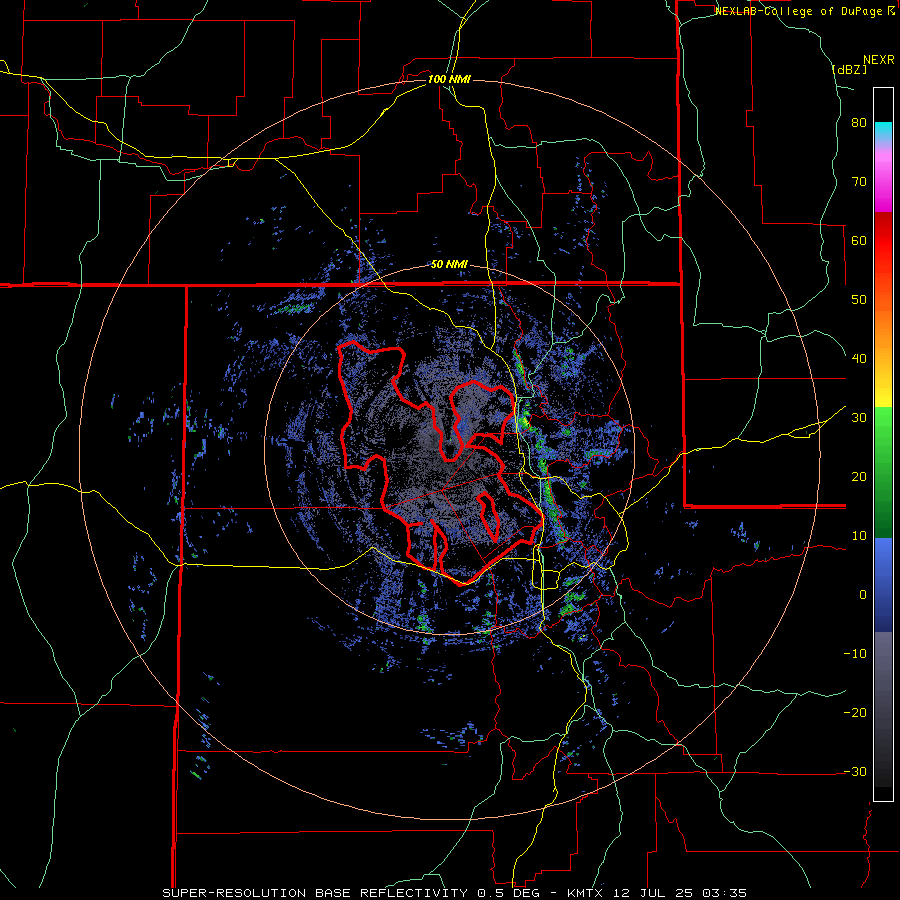This screenshot has height=900, width=900.
Task: Click the -30 value on dBZ scale
Action: (x=855, y=771)
